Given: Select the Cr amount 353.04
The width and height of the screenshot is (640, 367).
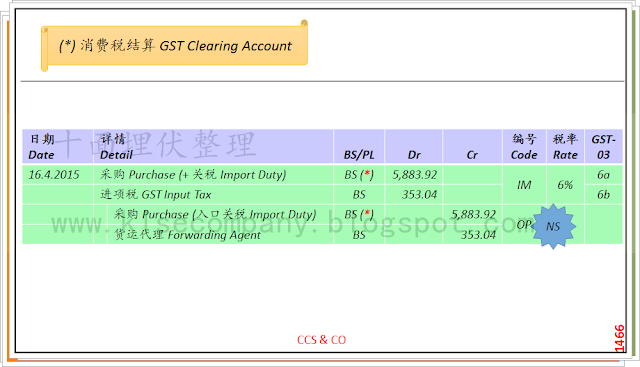Looking at the screenshot, I should [x=478, y=235].
